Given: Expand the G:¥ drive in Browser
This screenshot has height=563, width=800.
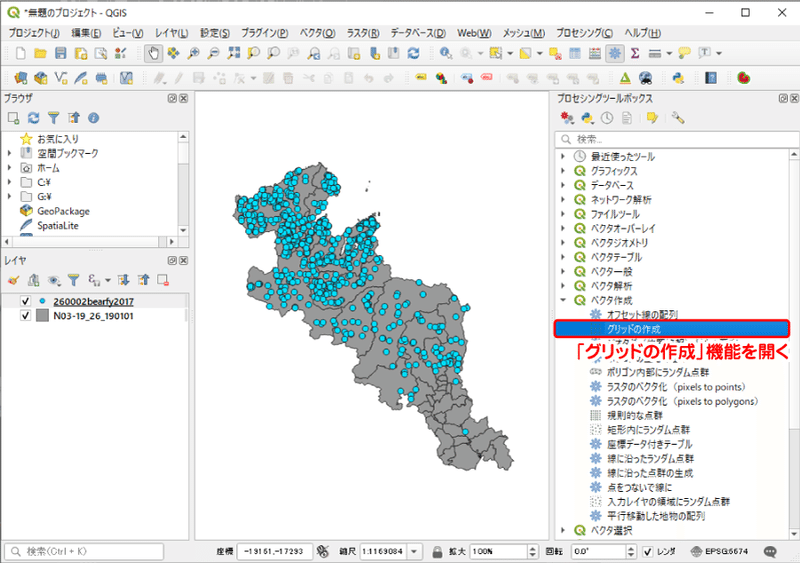Looking at the screenshot, I should tap(9, 197).
